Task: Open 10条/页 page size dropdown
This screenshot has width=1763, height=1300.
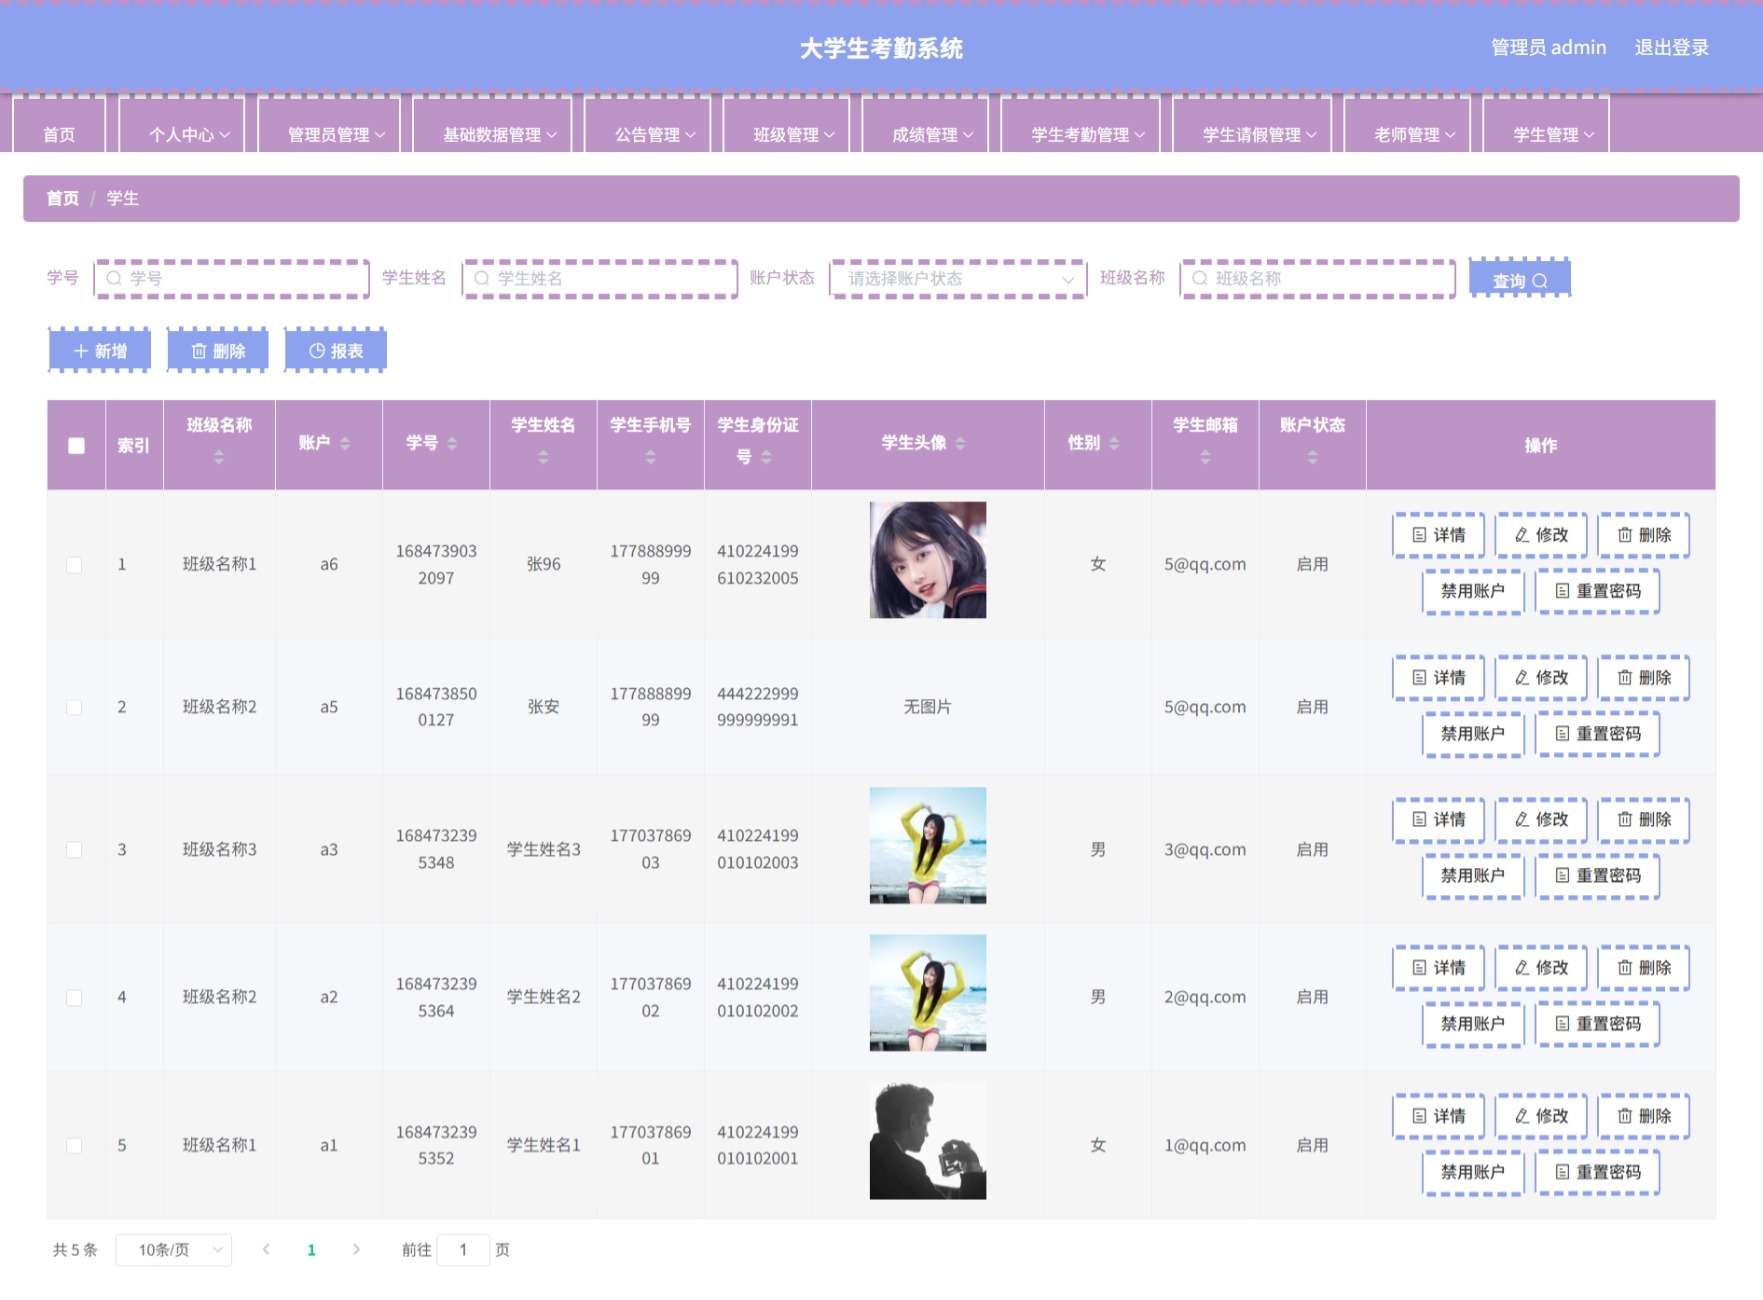Action: pos(174,1249)
